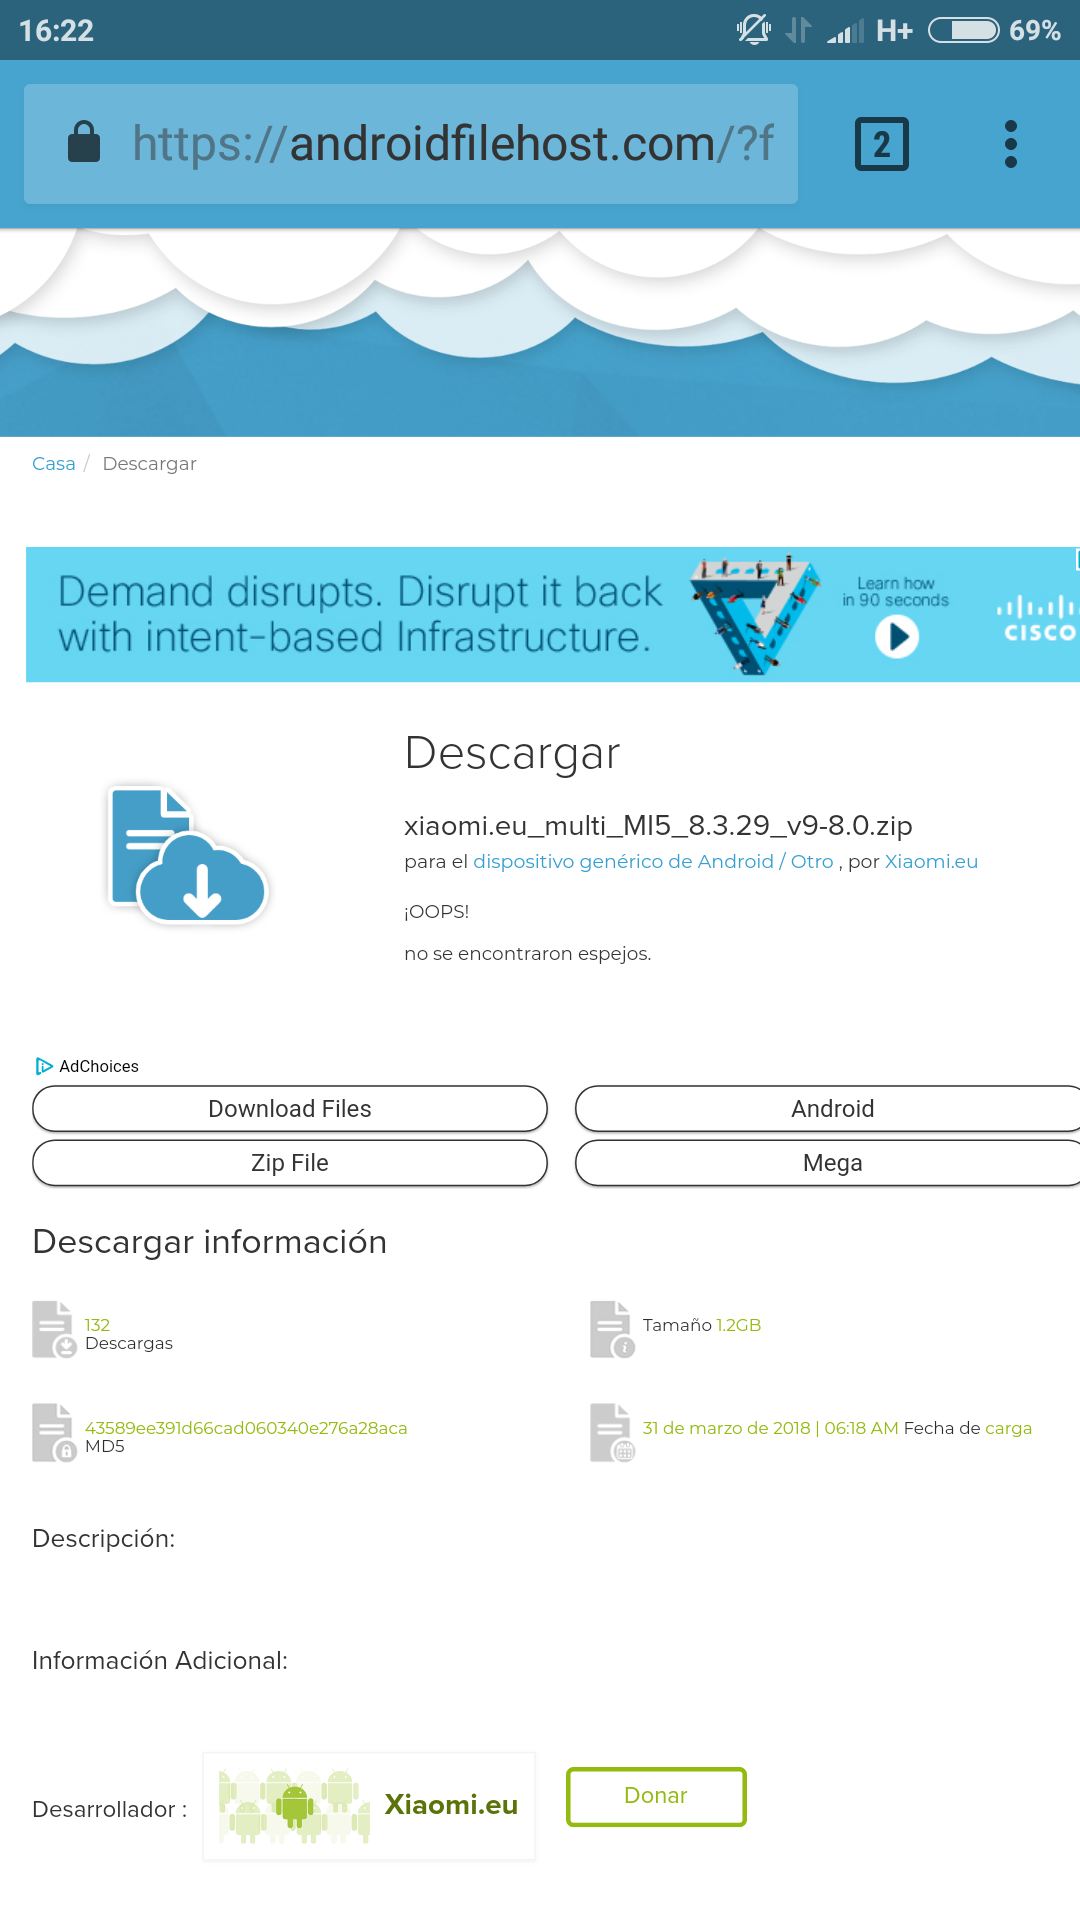
Task: Open Xiaomi.eu developer card
Action: [369, 1806]
